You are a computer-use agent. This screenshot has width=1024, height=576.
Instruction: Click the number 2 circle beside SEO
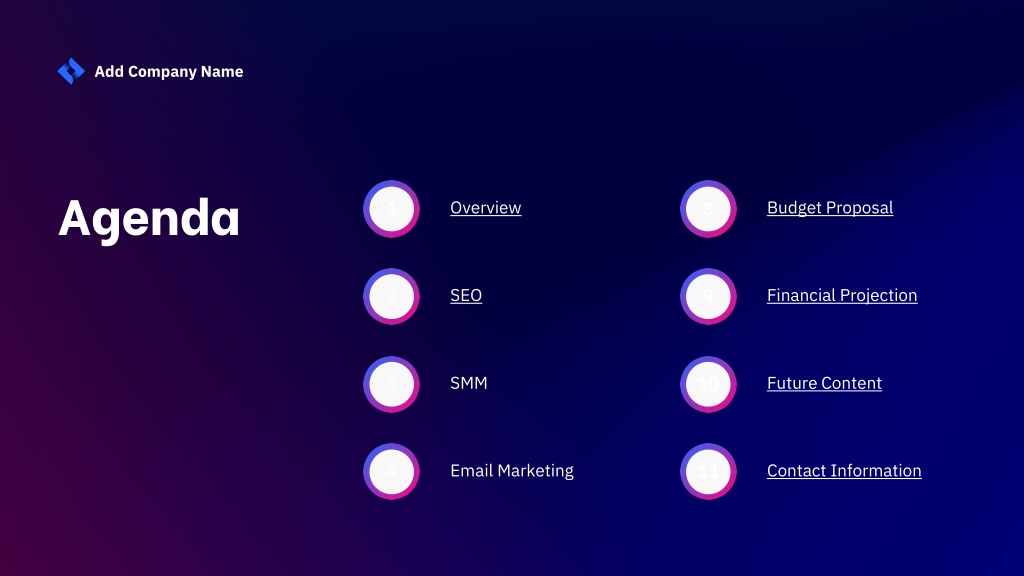tap(391, 296)
